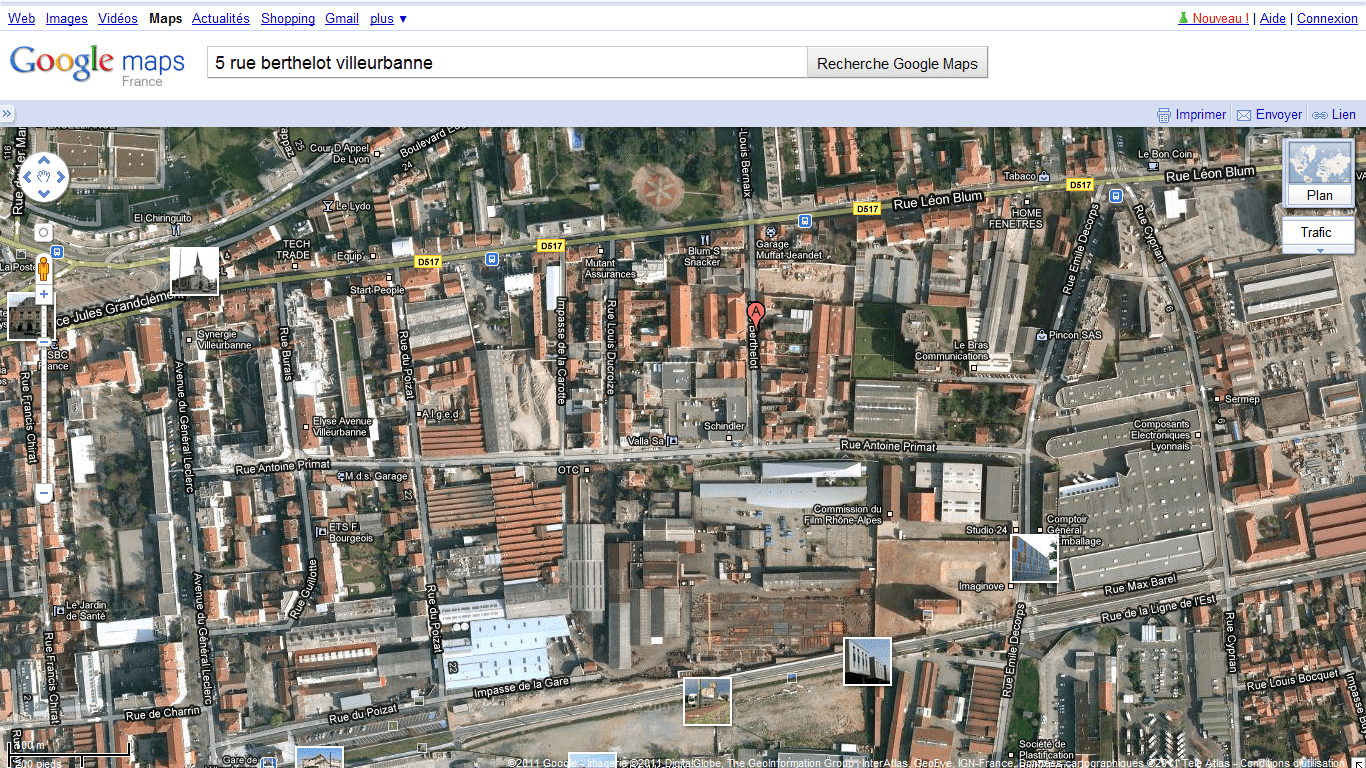The height and width of the screenshot is (768, 1366).
Task: Zoom out with the minus button
Action: point(43,494)
